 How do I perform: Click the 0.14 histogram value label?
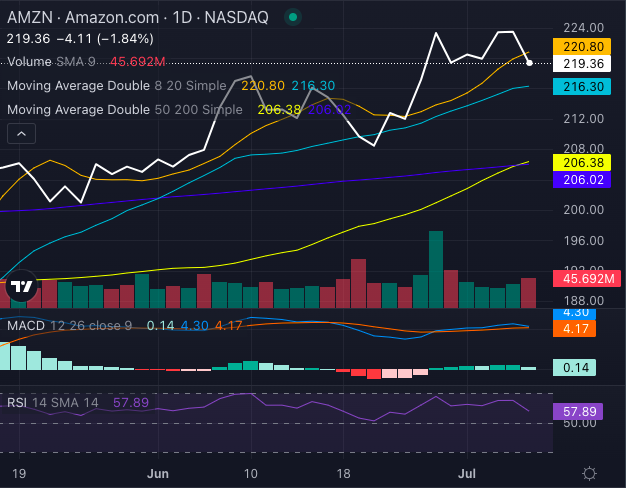tap(574, 367)
